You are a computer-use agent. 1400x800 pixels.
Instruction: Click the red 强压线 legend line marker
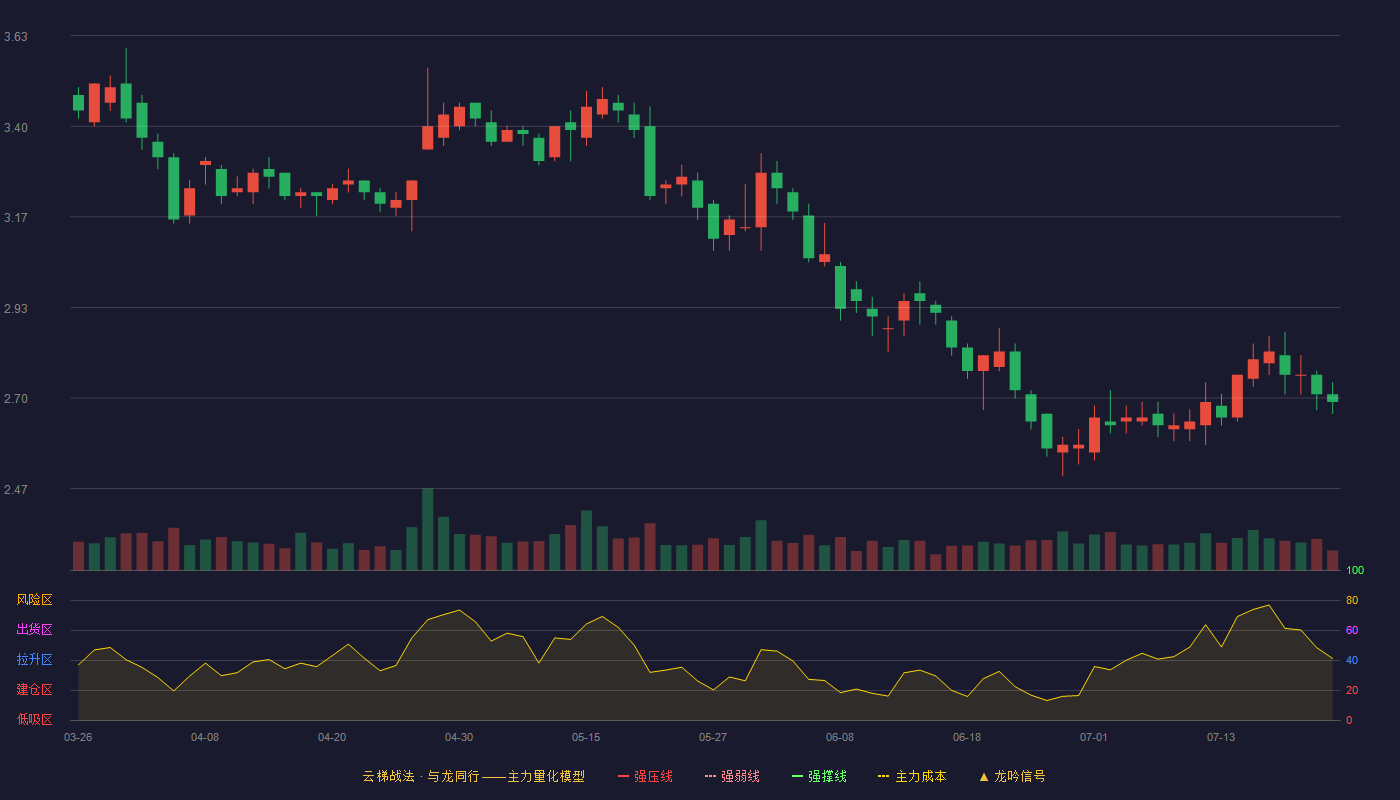click(x=623, y=776)
